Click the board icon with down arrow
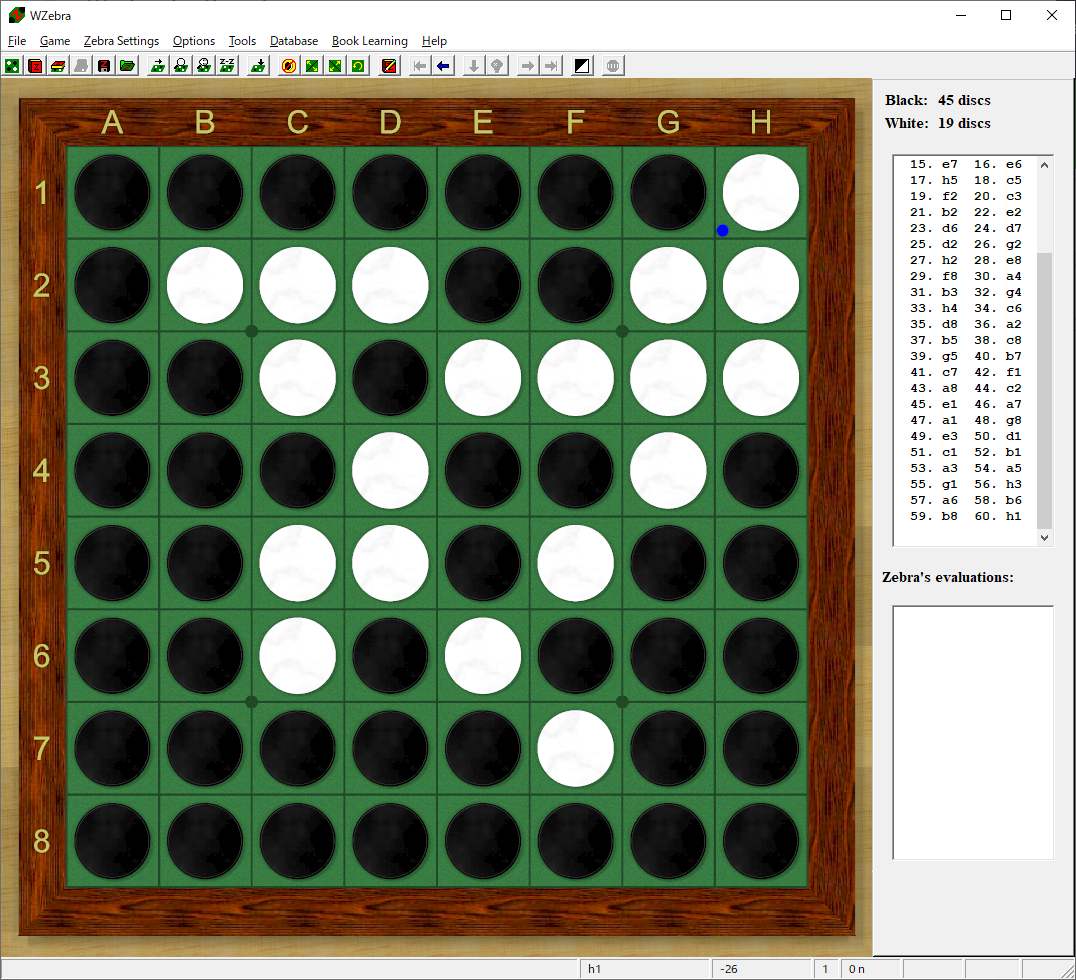This screenshot has height=980, width=1076. tap(258, 66)
